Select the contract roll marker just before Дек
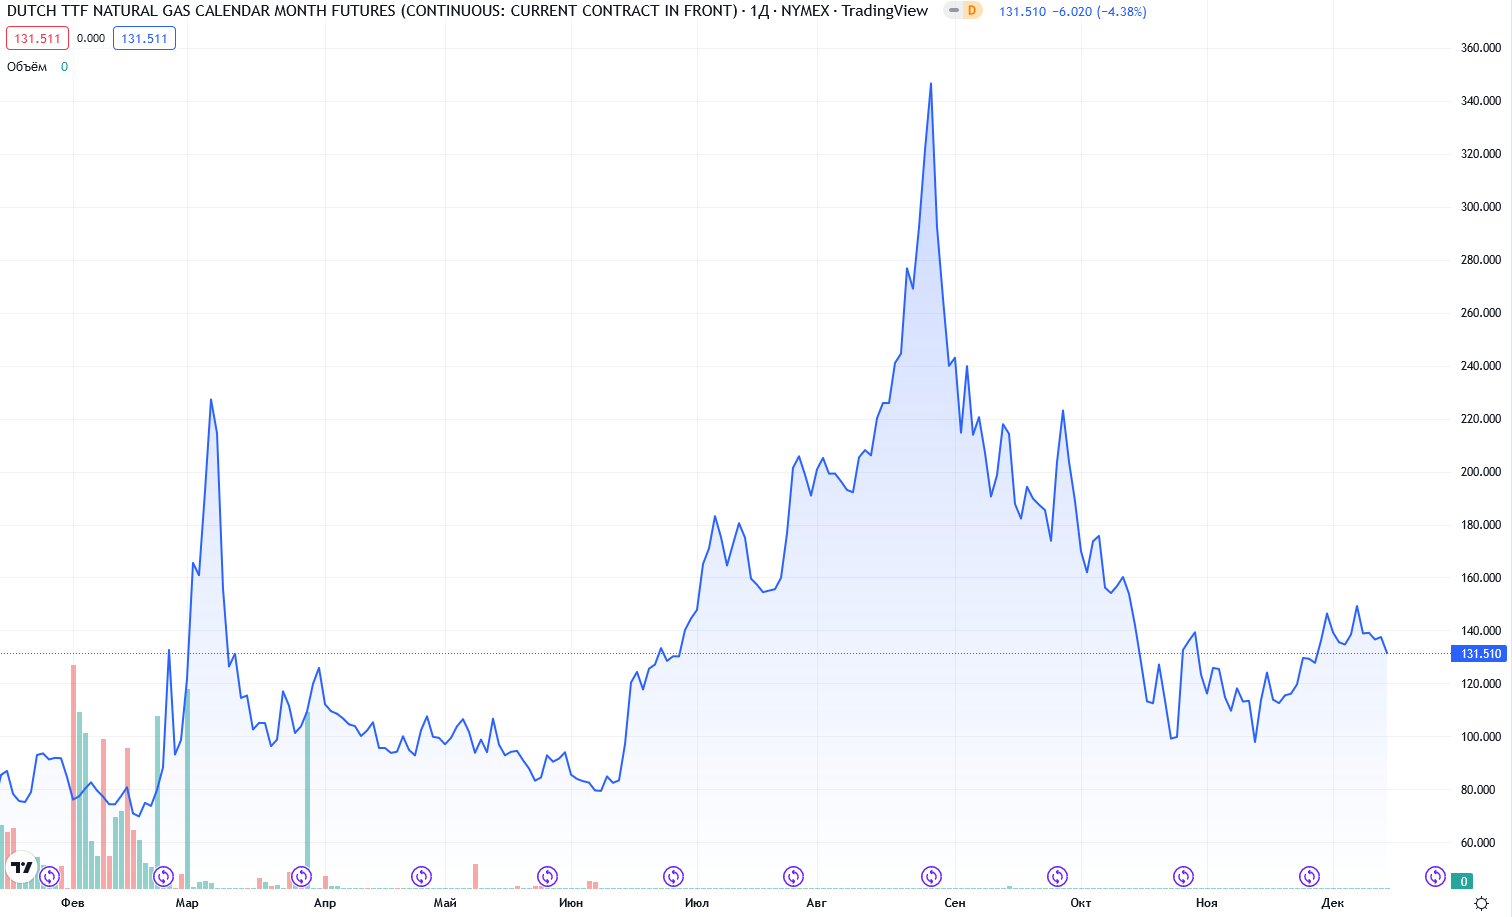The width and height of the screenshot is (1512, 917). [1309, 877]
